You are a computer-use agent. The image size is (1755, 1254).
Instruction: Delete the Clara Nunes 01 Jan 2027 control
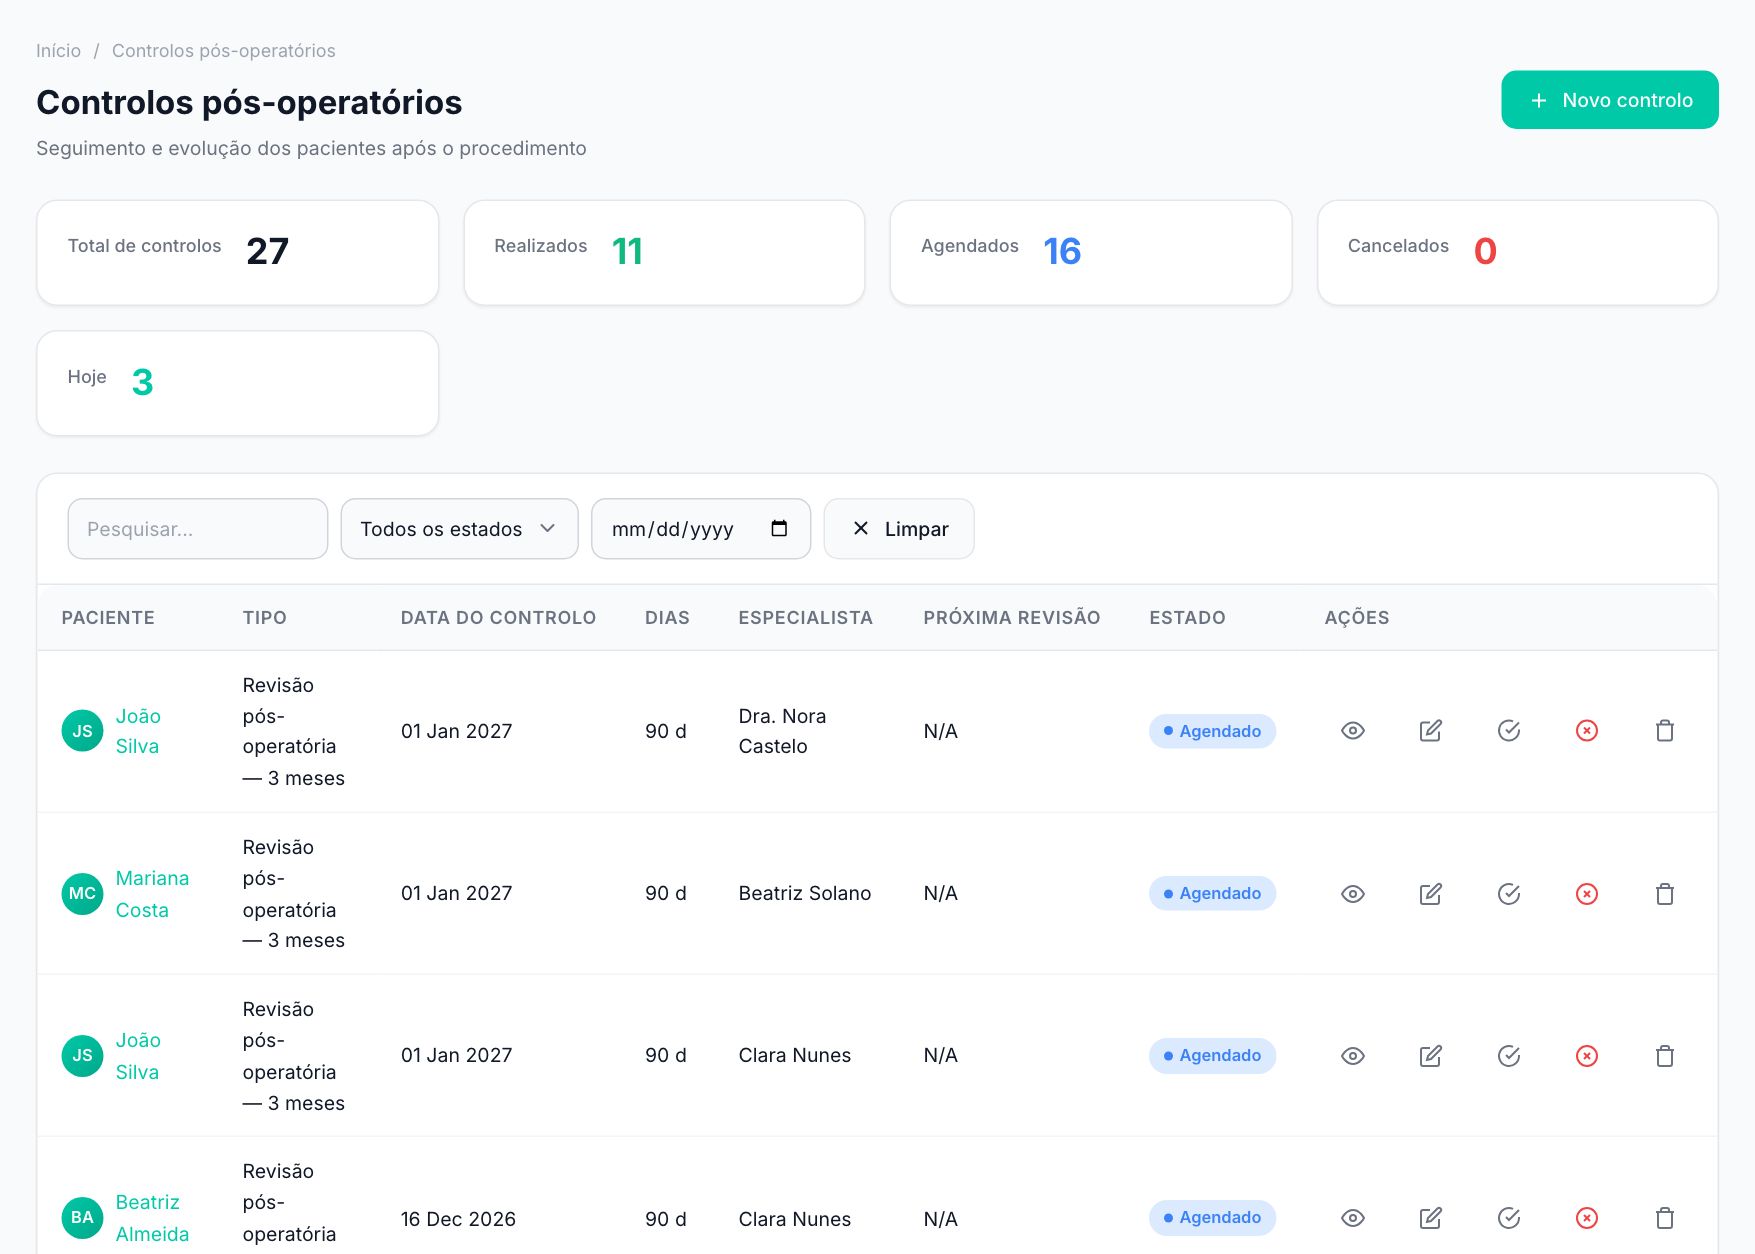pyautogui.click(x=1664, y=1056)
